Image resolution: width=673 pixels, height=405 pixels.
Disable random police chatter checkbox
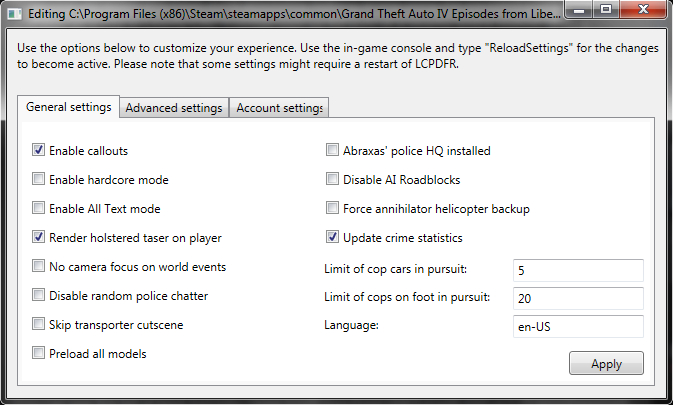click(x=39, y=295)
